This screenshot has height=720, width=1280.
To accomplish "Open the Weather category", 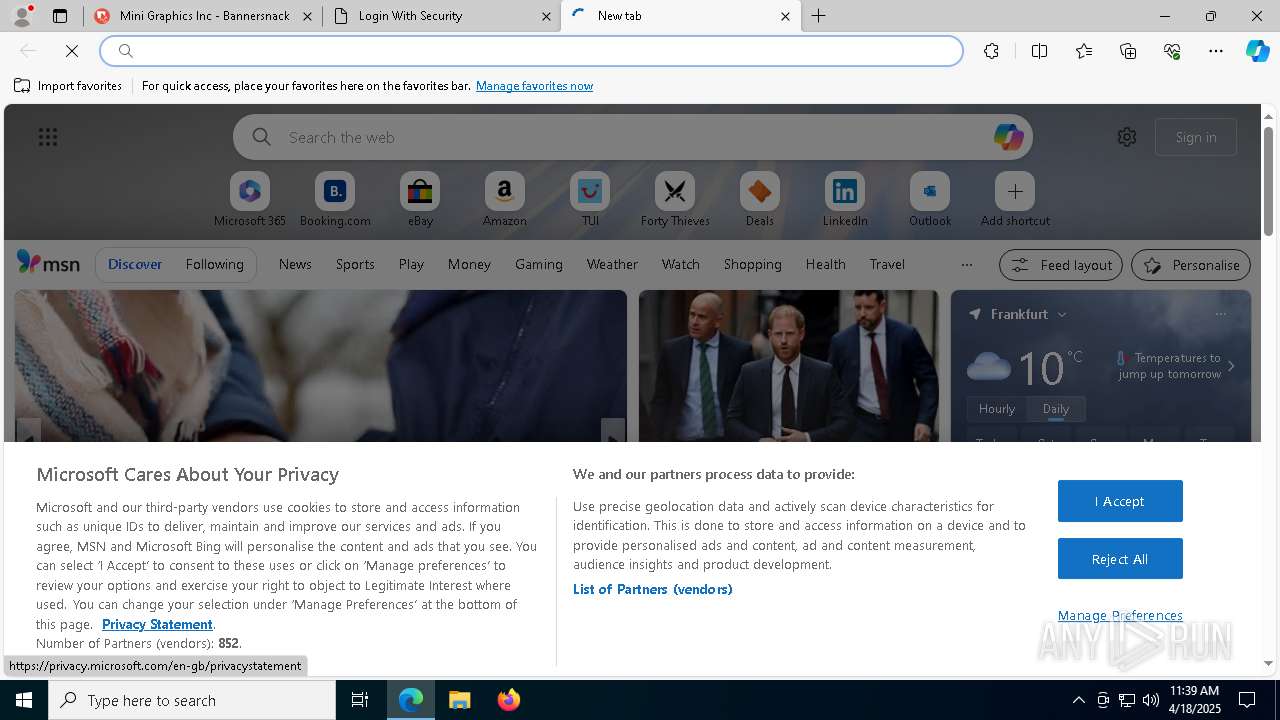I will pos(612,264).
